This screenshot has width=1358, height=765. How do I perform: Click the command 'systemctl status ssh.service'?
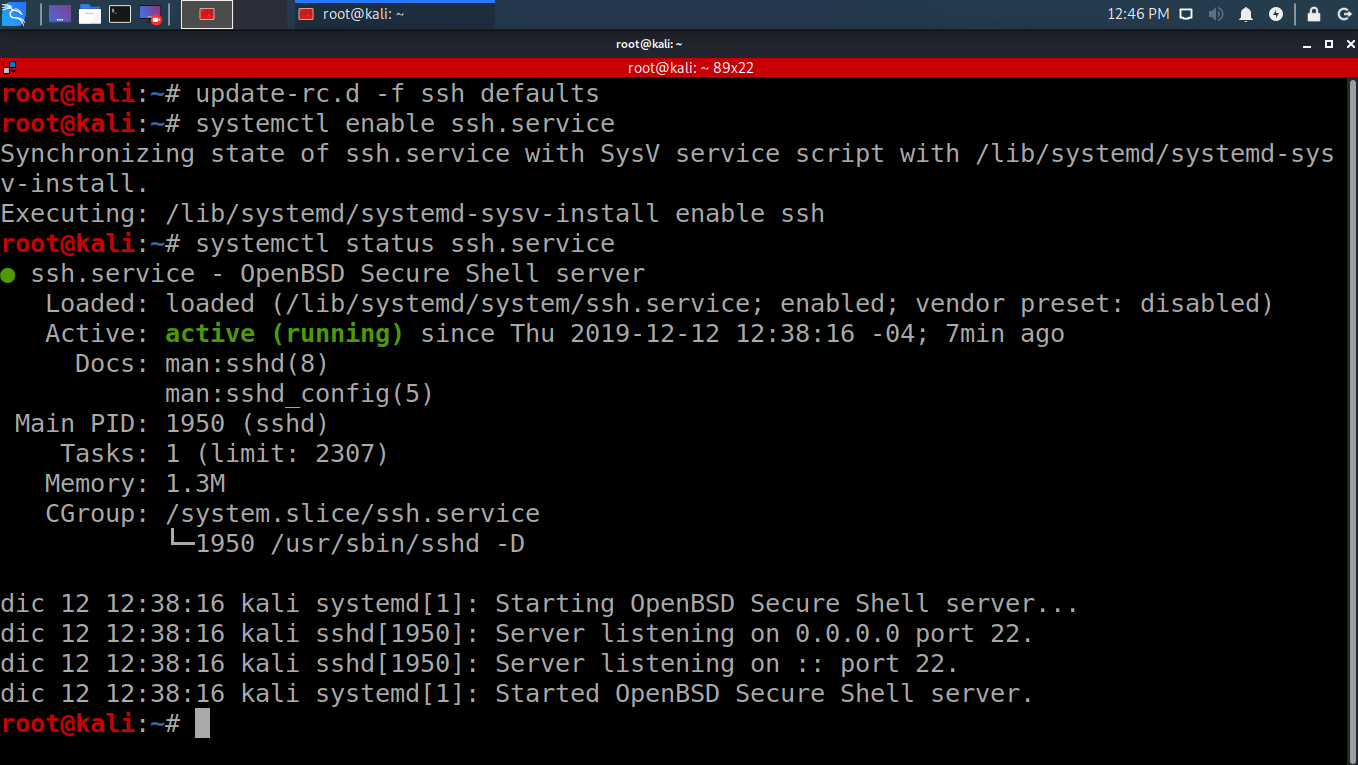pyautogui.click(x=405, y=244)
